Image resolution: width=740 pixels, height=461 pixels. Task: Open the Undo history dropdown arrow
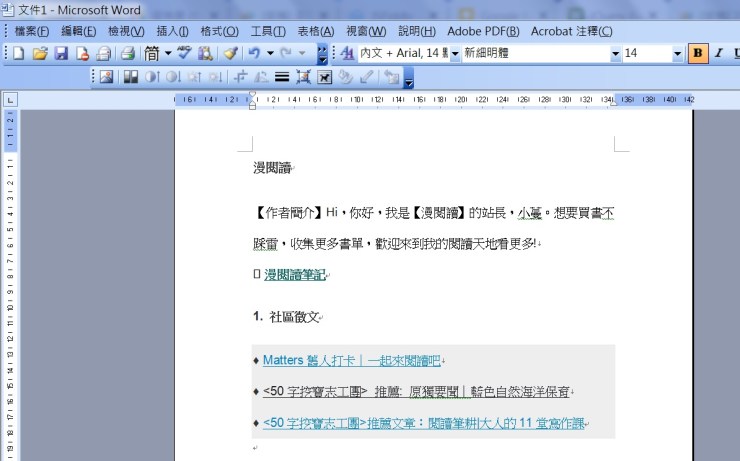[x=270, y=53]
